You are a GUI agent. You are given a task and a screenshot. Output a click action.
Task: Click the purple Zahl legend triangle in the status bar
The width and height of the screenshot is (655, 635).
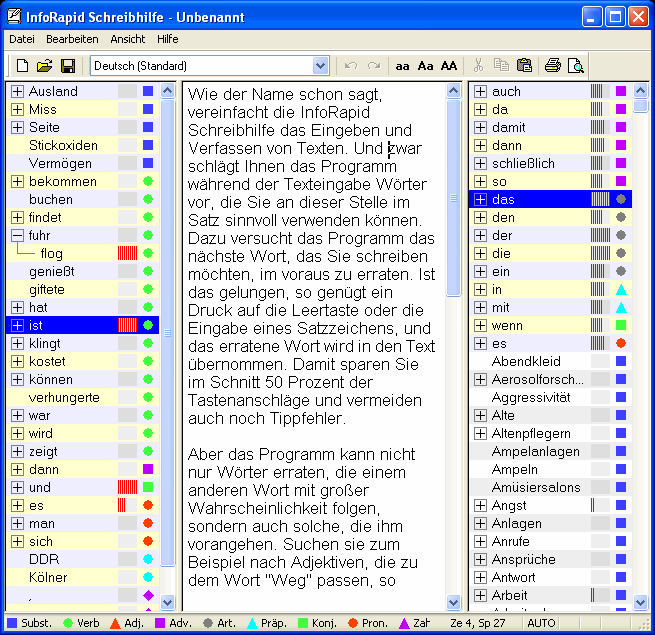[x=404, y=623]
